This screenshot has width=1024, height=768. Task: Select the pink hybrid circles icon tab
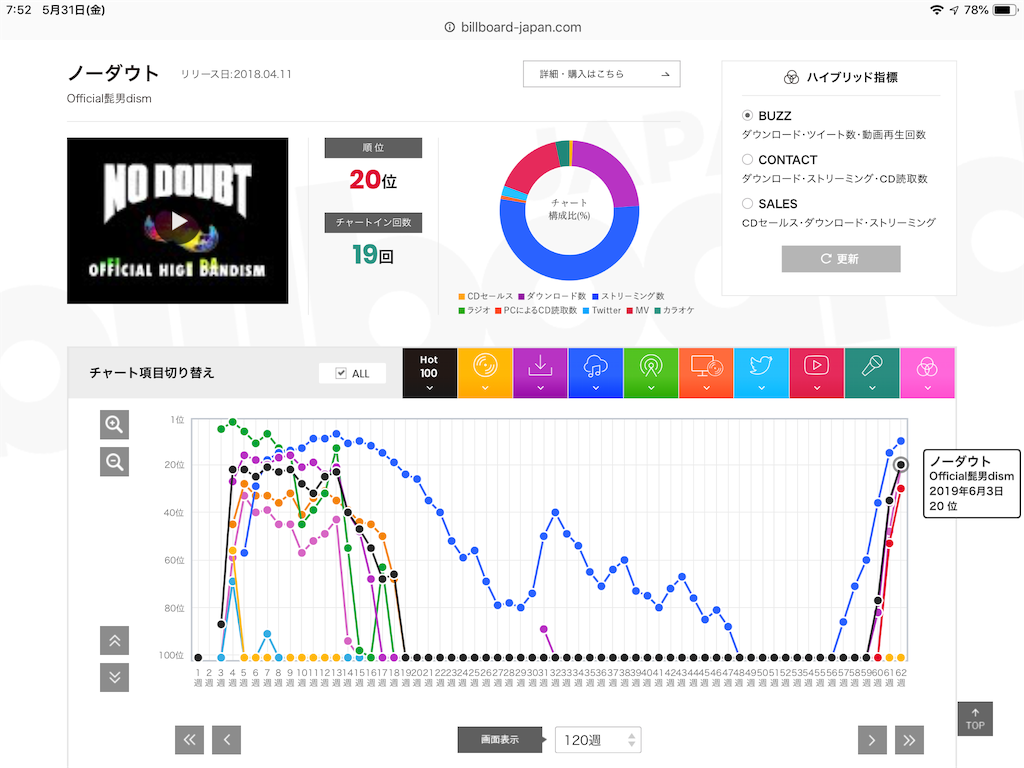pos(927,373)
